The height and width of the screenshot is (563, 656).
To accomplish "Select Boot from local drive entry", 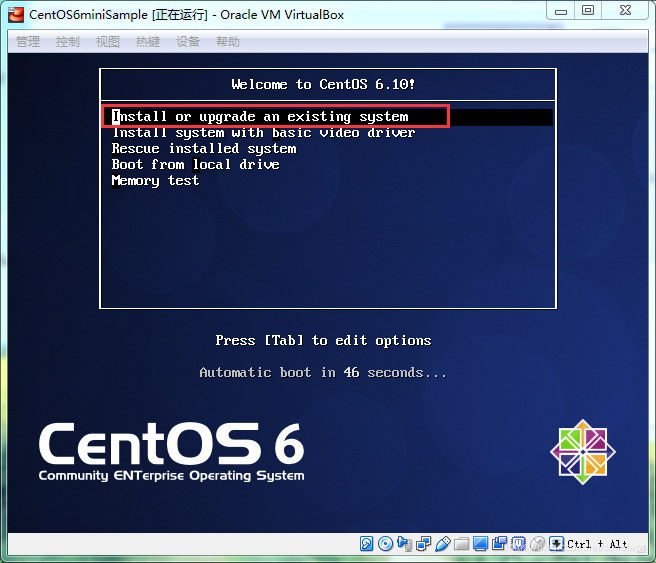I will click(195, 164).
